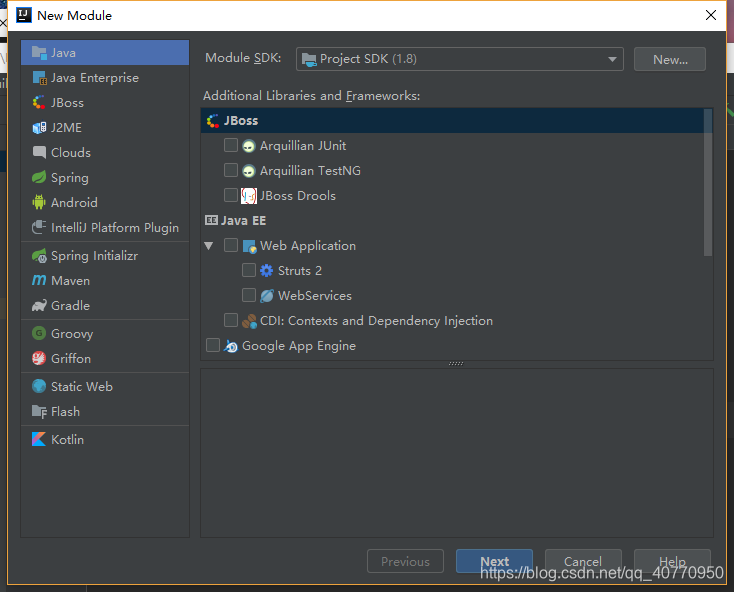This screenshot has height=592, width=734.
Task: Click the Next button
Action: 494,561
